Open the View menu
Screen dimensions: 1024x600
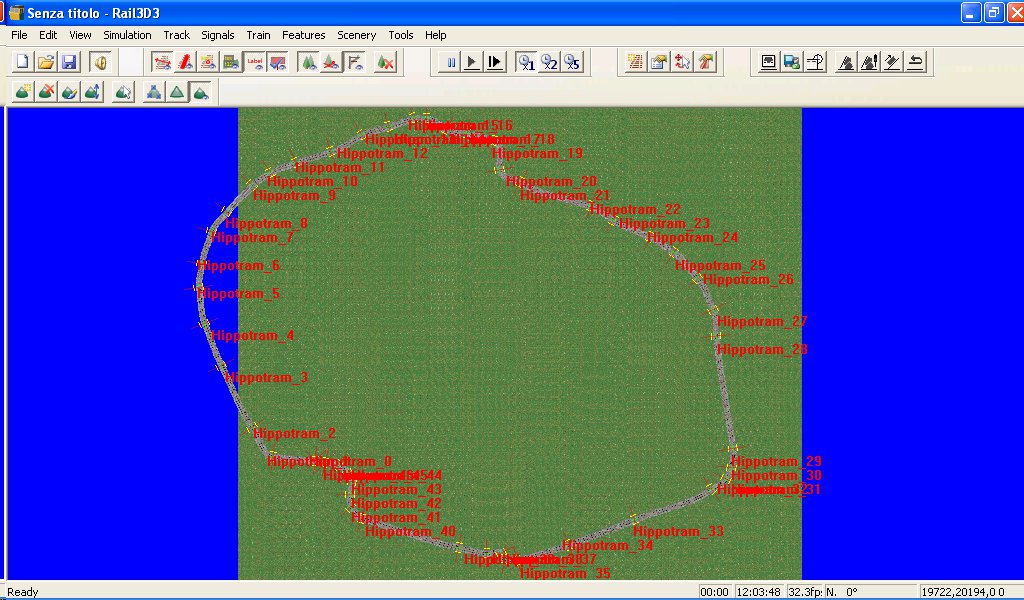tap(80, 35)
